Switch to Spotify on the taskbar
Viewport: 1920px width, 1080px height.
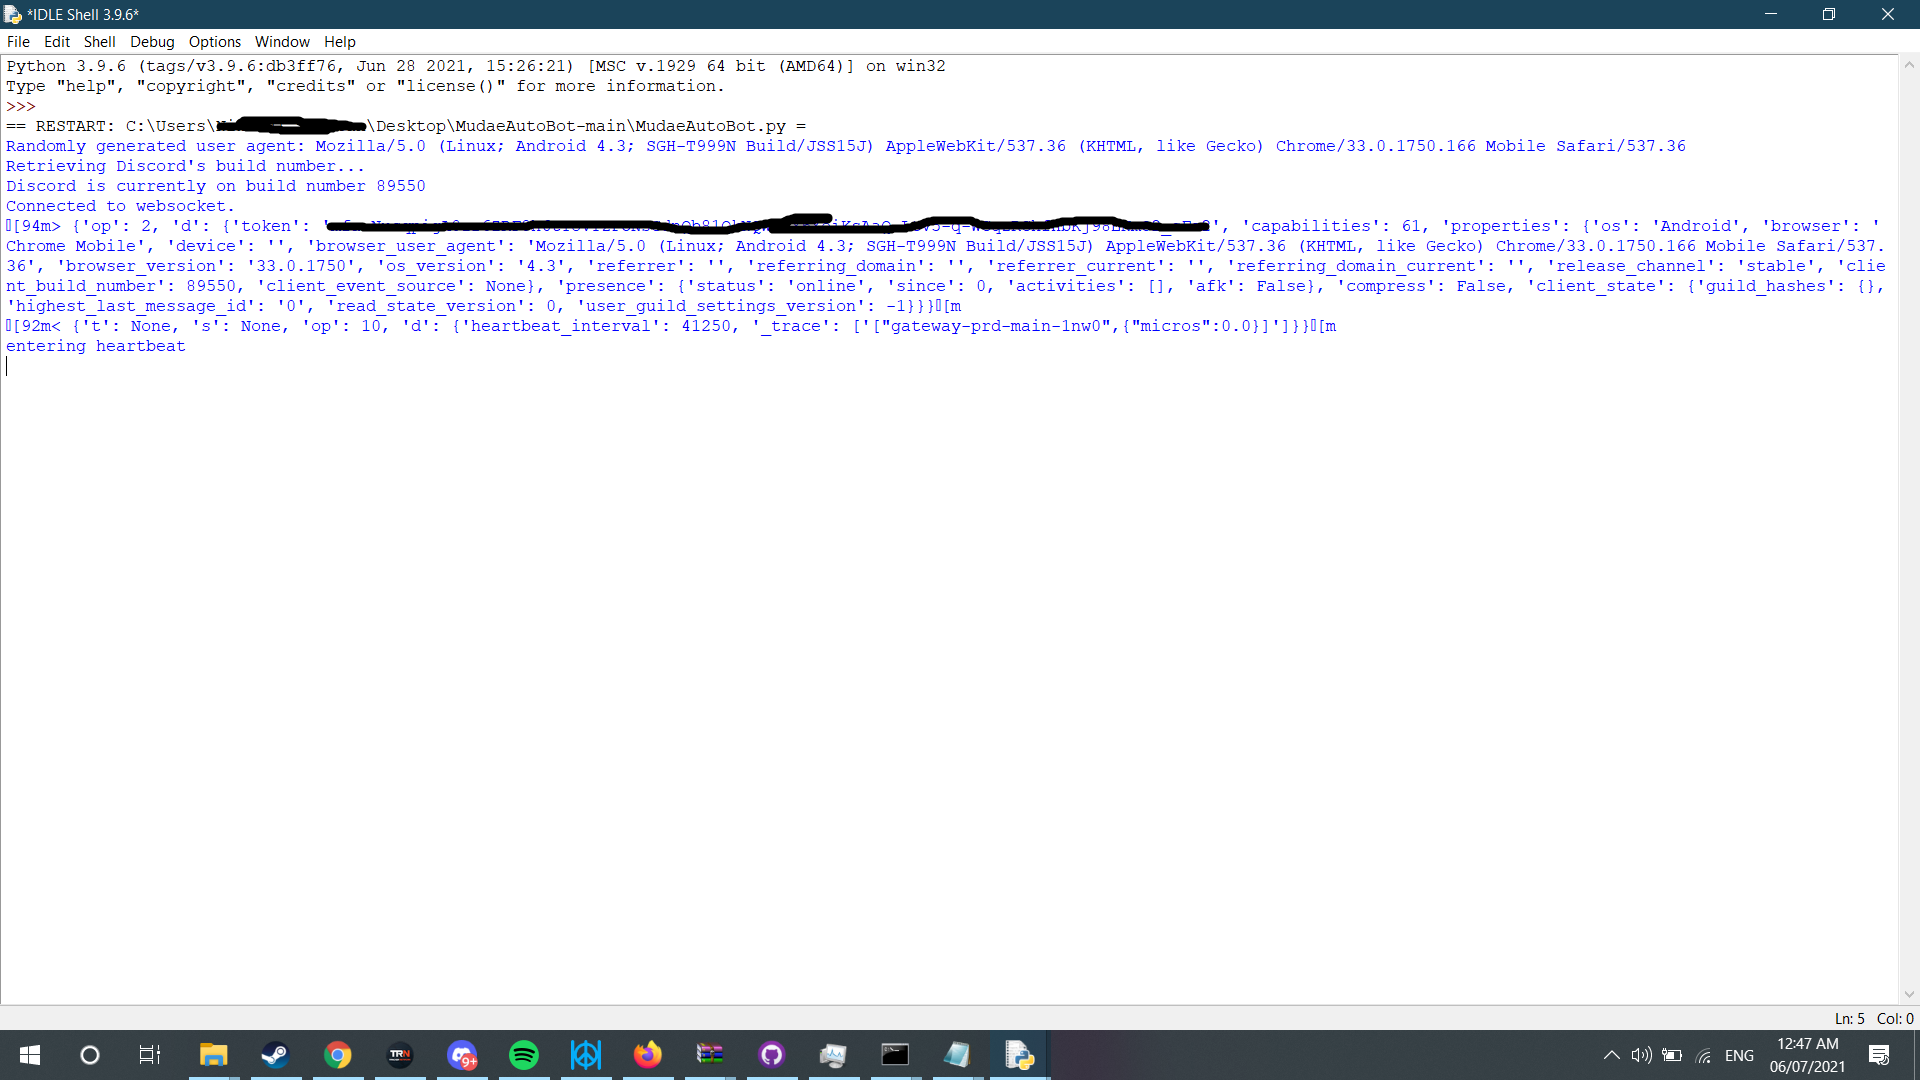[x=524, y=1055]
